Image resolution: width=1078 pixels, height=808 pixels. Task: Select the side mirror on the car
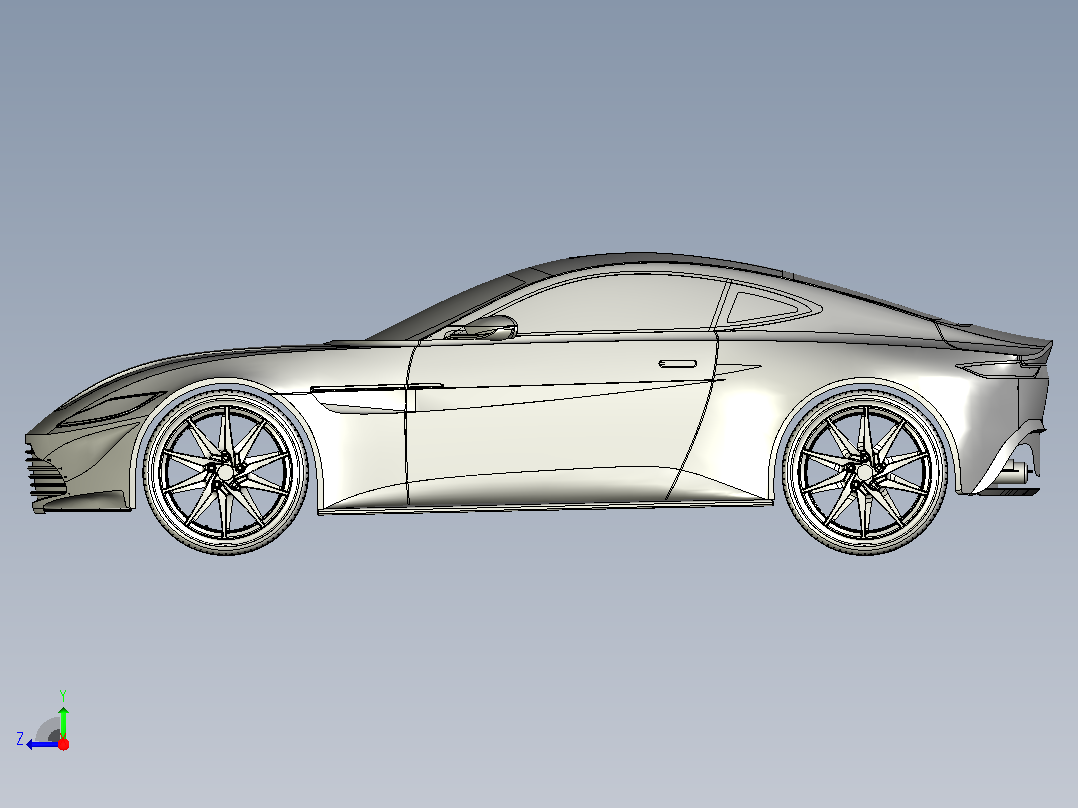[490, 327]
